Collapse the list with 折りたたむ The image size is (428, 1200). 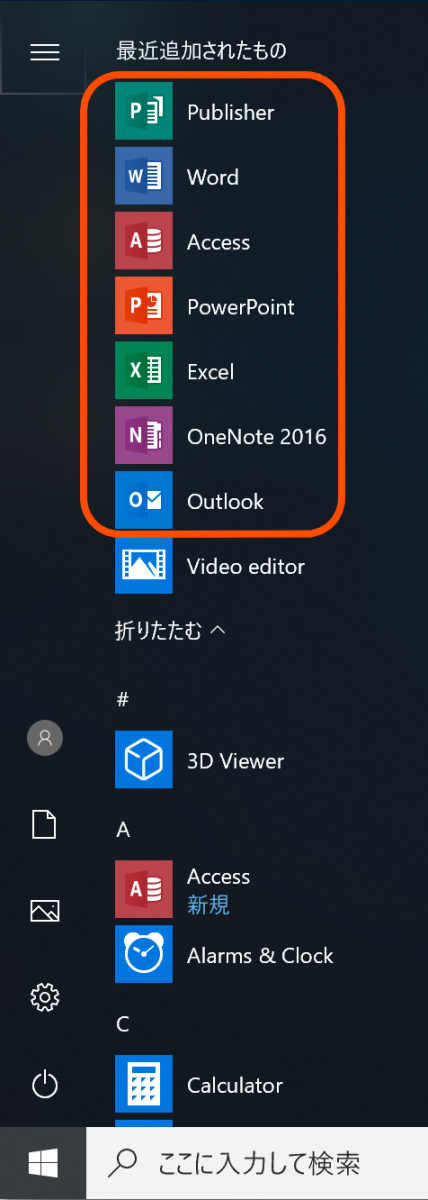[x=170, y=631]
